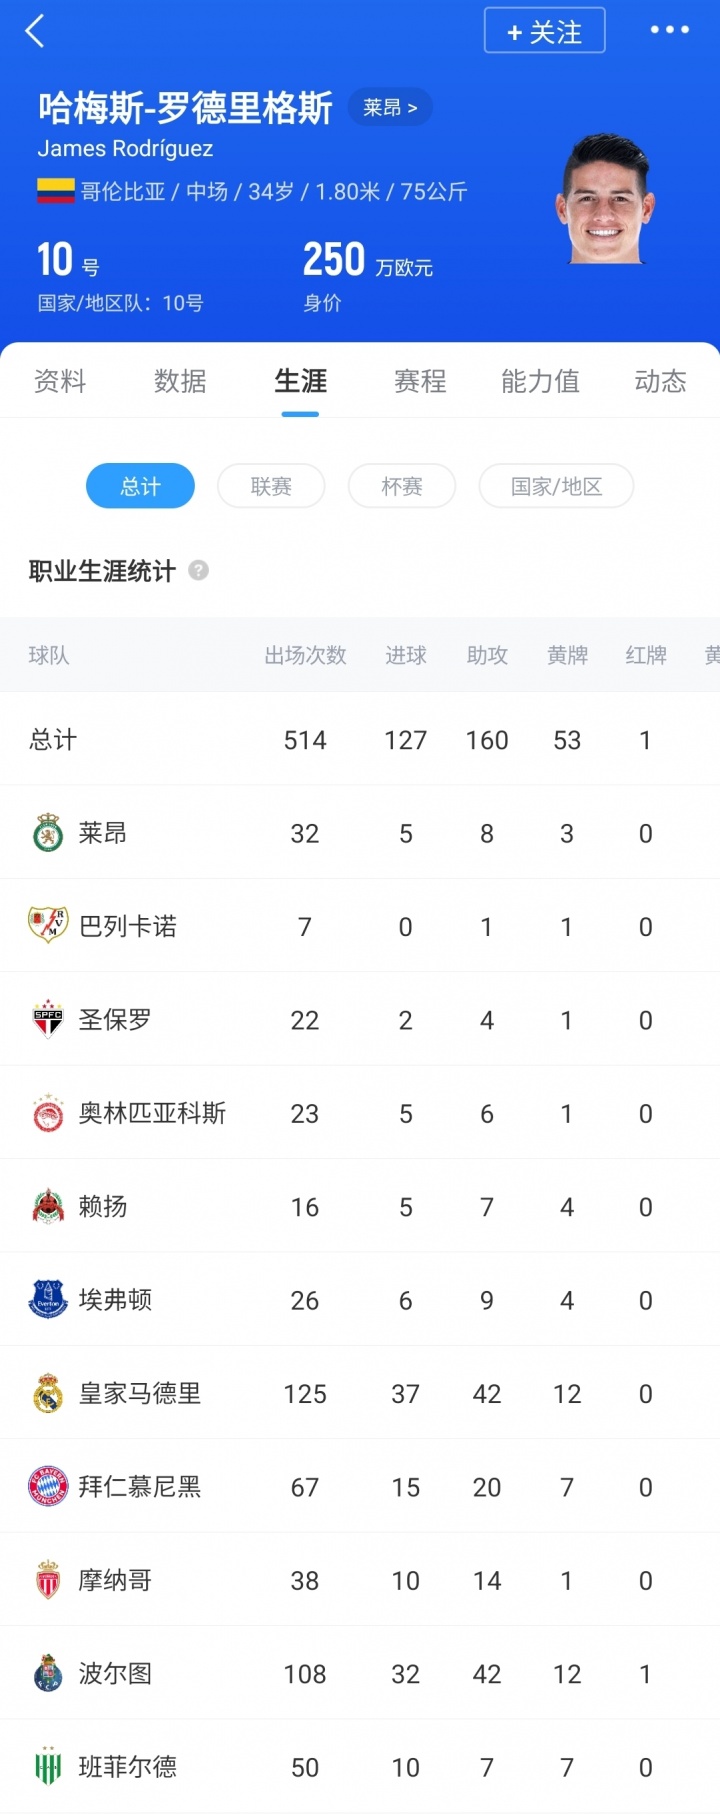
Task: Select the 总计 filter pill
Action: (140, 486)
